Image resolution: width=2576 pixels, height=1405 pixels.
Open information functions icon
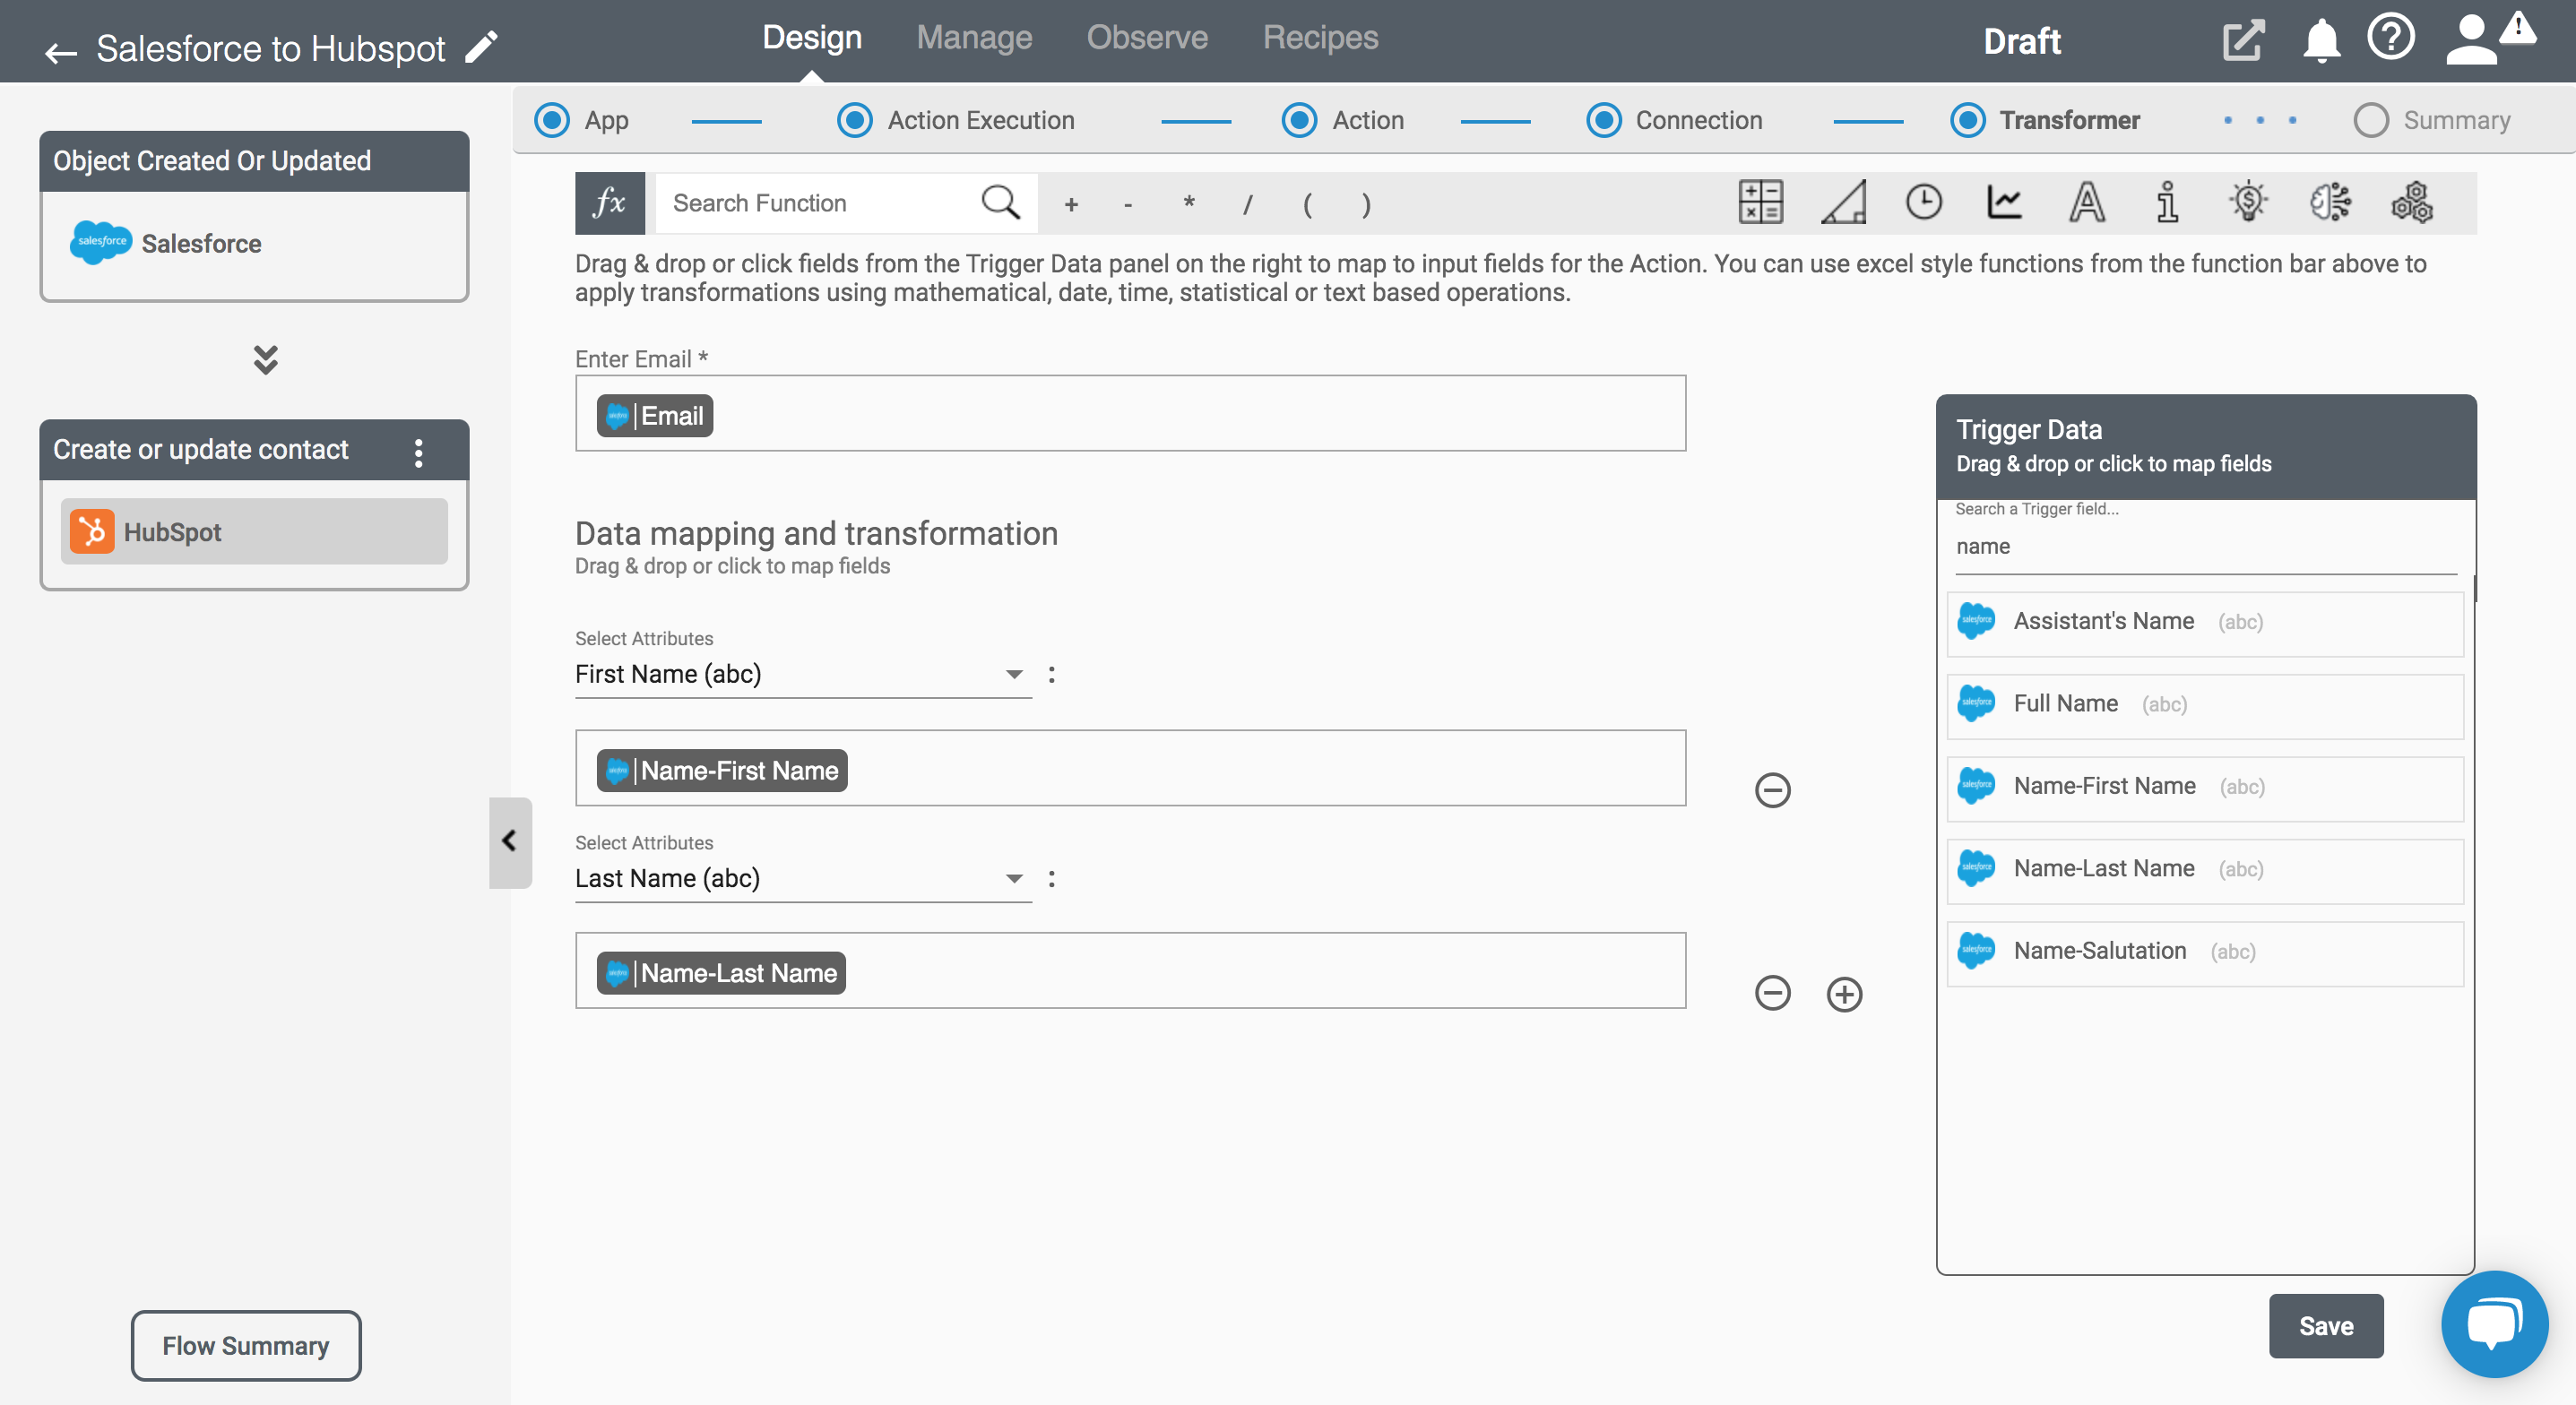click(2167, 202)
